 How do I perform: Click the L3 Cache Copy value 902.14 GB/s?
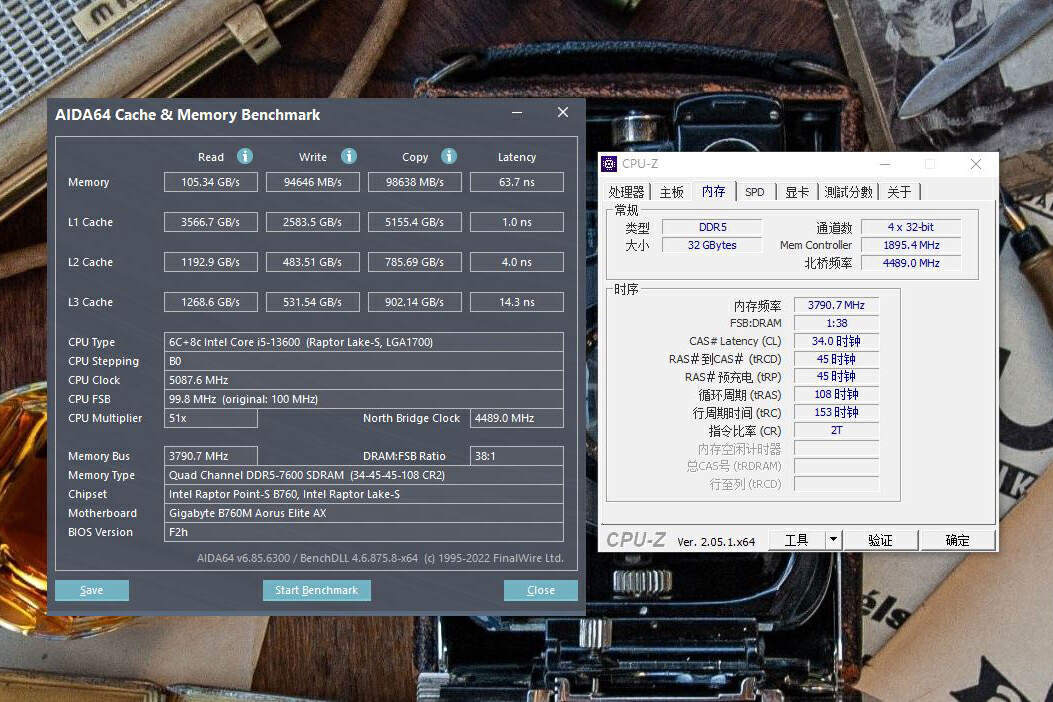(415, 302)
